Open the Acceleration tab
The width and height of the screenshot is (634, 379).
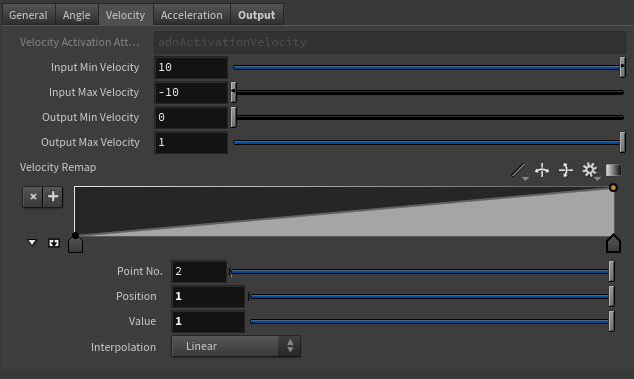192,15
